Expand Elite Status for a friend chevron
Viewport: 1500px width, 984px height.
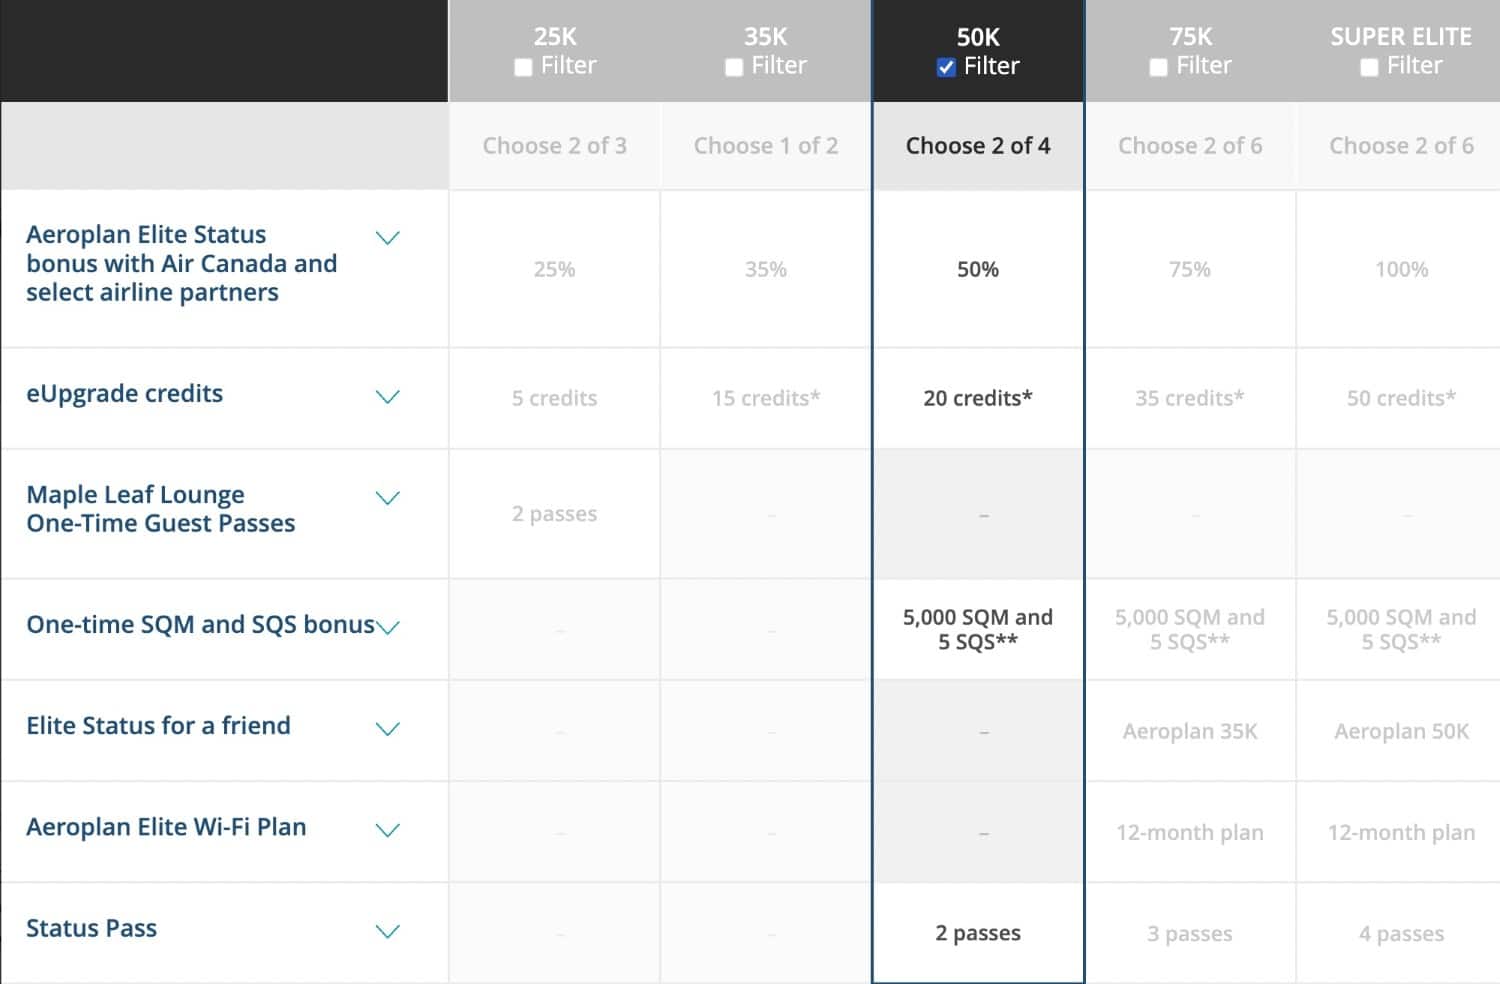(x=387, y=729)
